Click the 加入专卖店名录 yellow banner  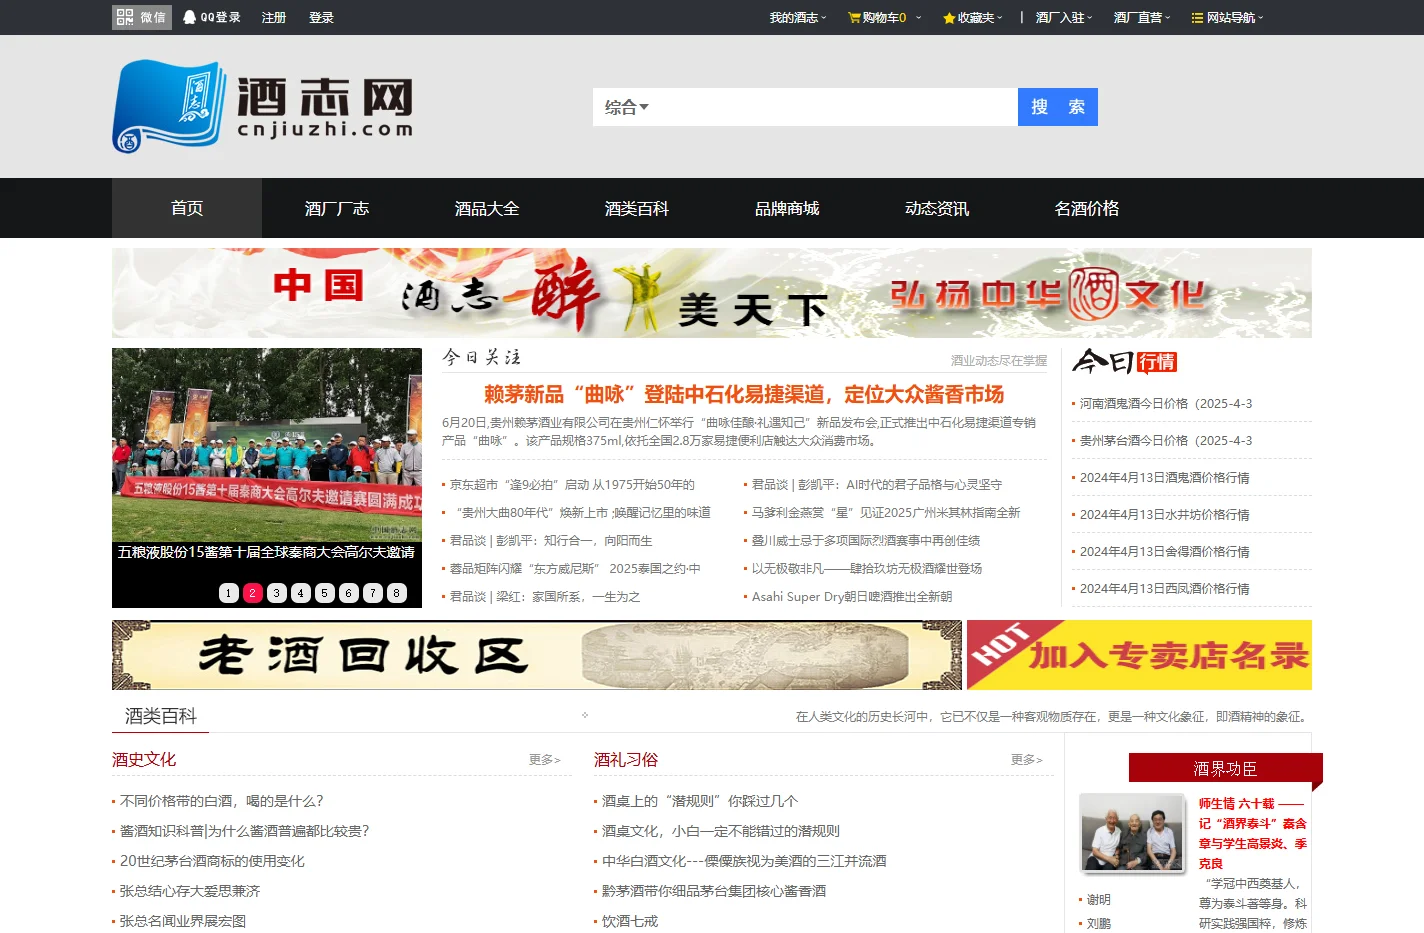1139,655
